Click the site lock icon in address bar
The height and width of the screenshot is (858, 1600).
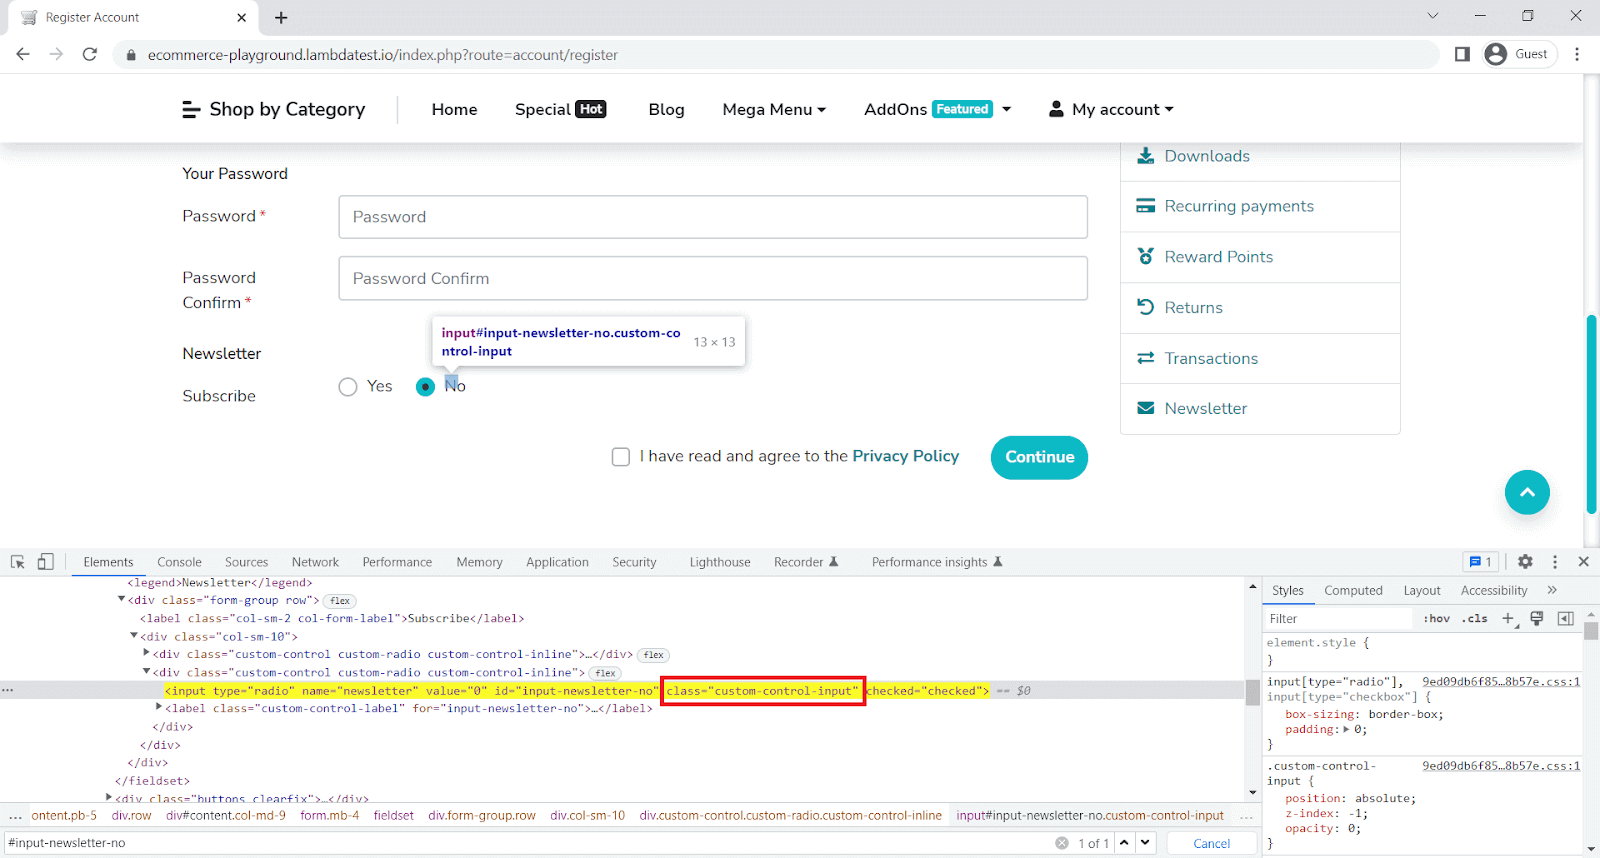point(130,55)
